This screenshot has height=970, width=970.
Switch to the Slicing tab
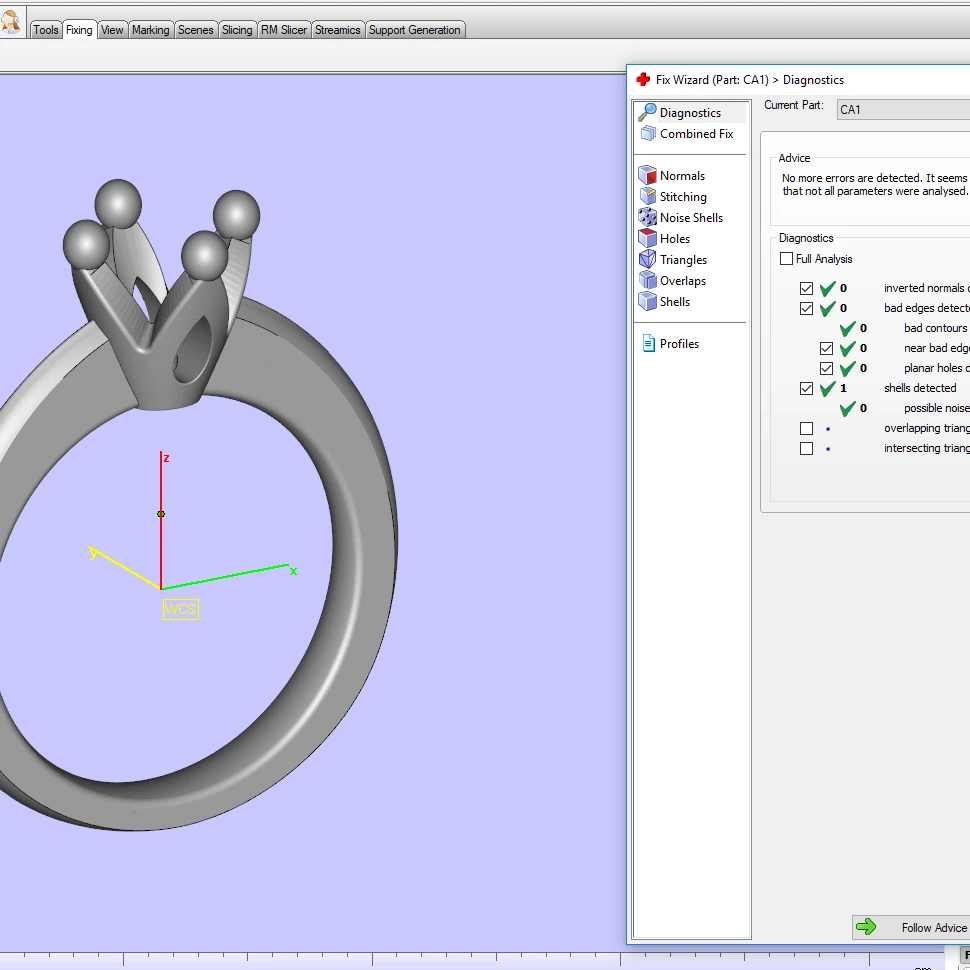237,29
